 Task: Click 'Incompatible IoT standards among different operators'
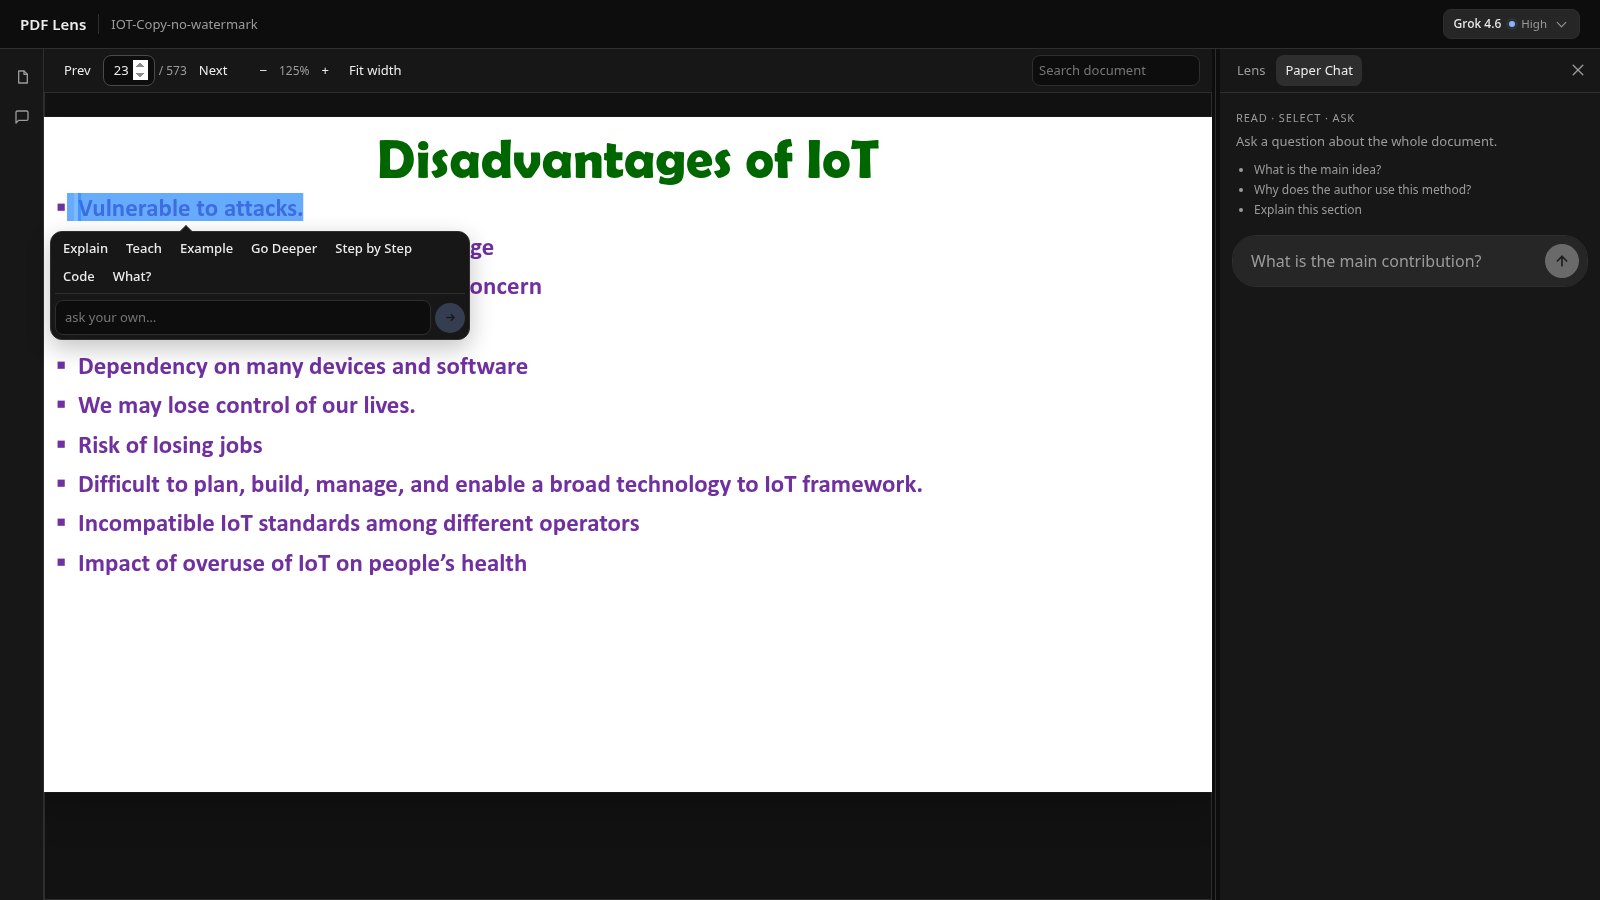pos(358,523)
